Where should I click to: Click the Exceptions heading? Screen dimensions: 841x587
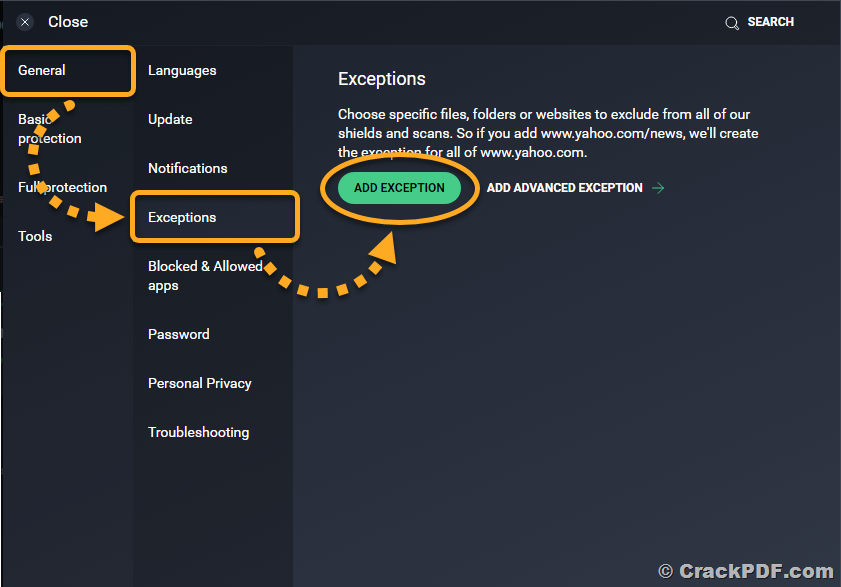point(381,79)
